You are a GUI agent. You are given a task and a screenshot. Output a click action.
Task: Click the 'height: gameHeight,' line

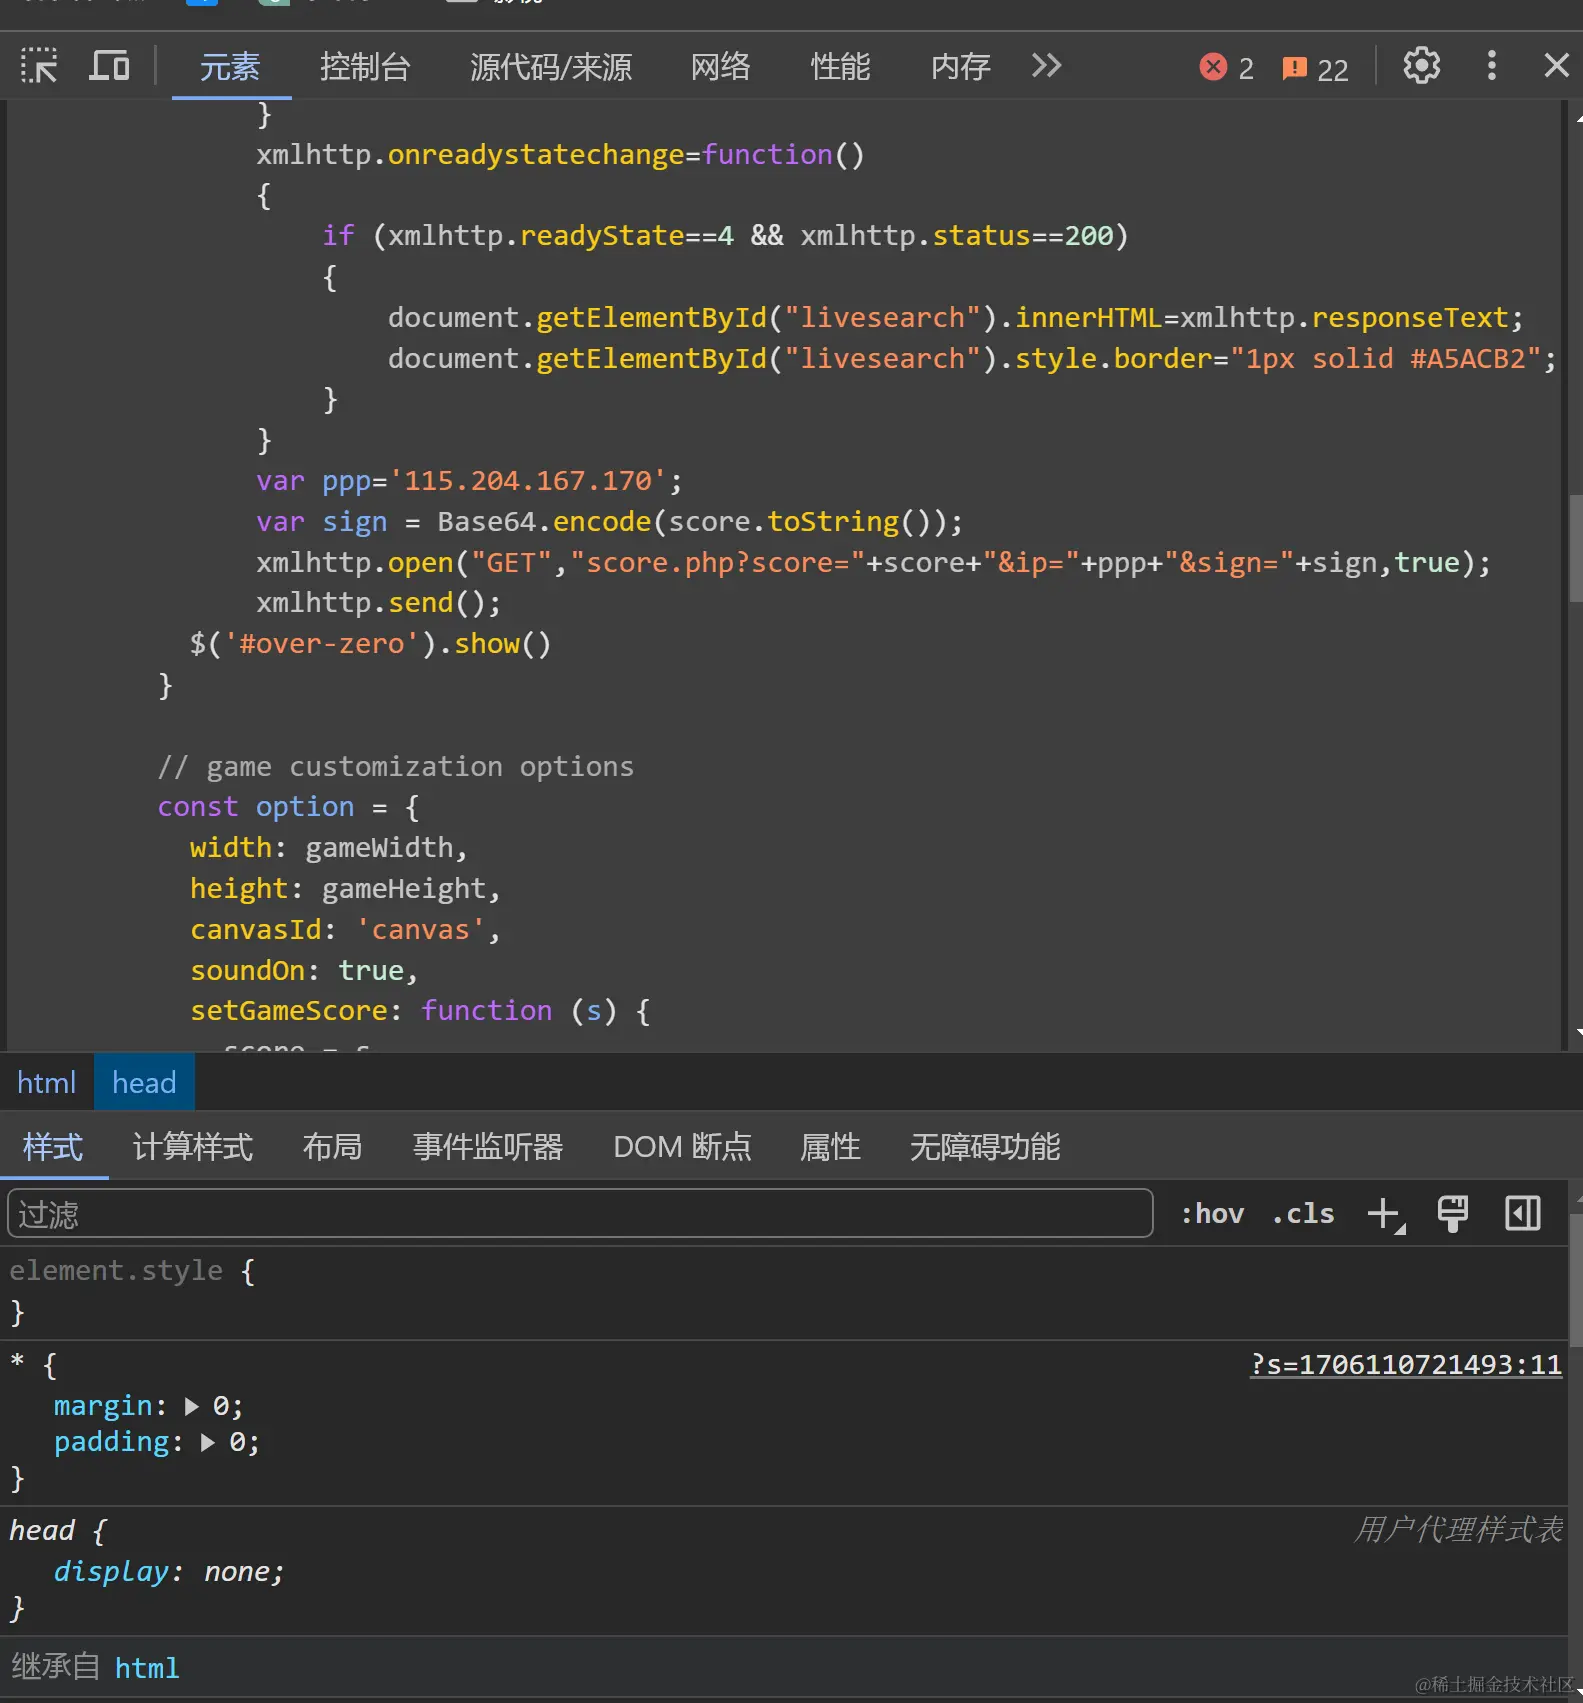pyautogui.click(x=345, y=889)
